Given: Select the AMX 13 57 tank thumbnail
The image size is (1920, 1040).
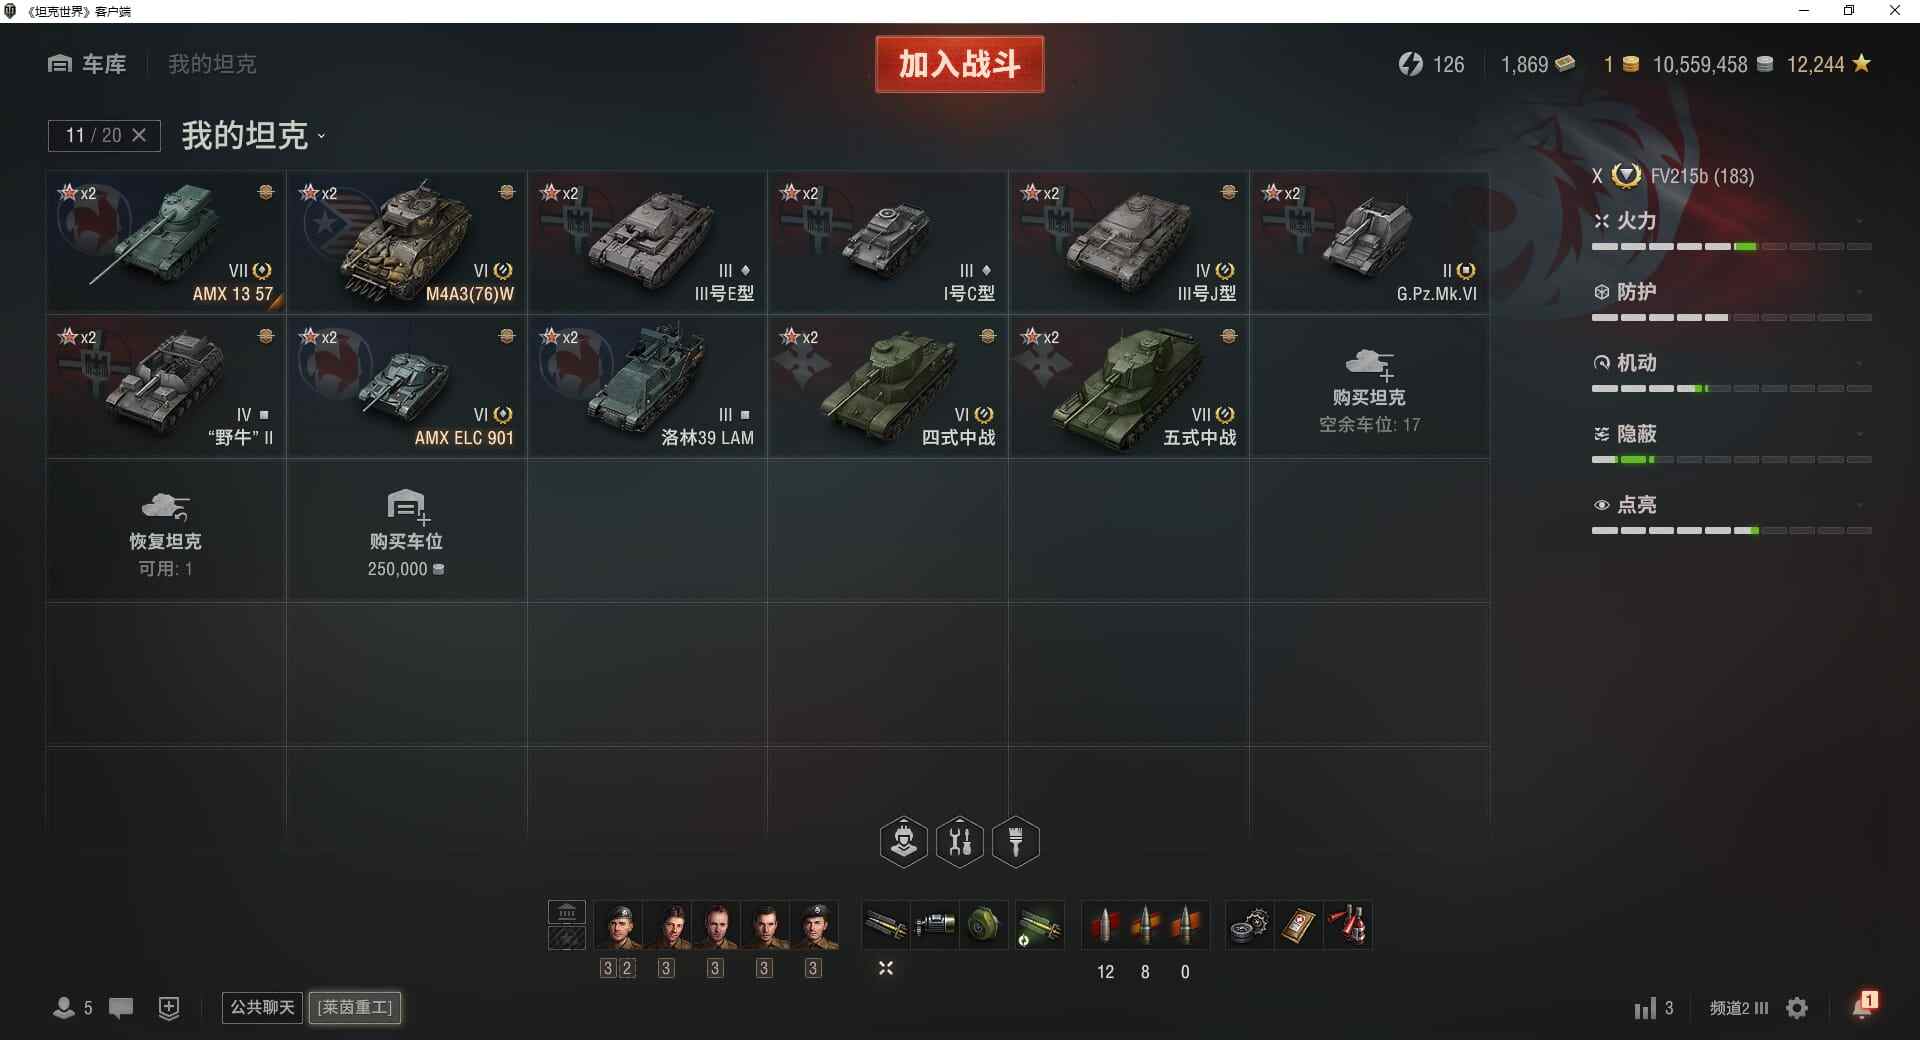Looking at the screenshot, I should [x=166, y=242].
